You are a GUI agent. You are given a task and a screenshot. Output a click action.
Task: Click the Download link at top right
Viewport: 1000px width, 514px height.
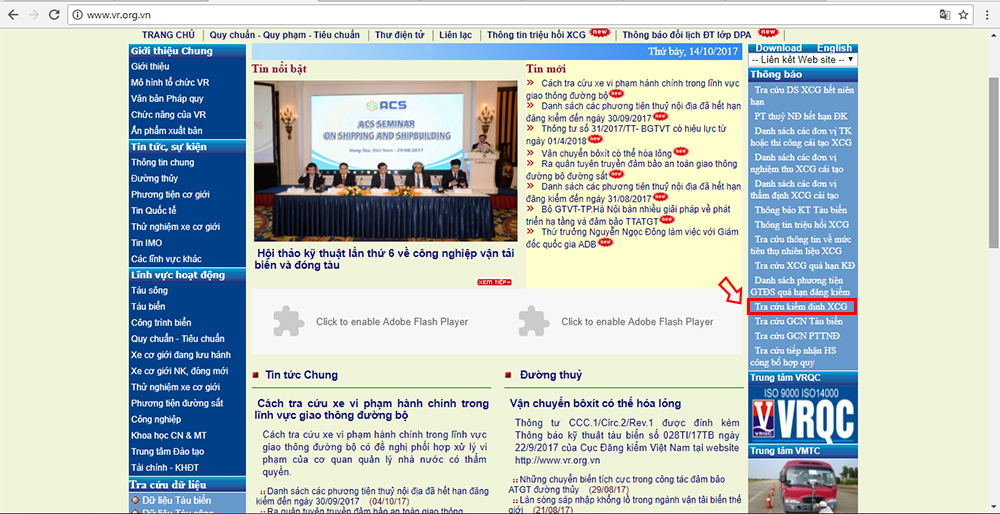tap(778, 48)
